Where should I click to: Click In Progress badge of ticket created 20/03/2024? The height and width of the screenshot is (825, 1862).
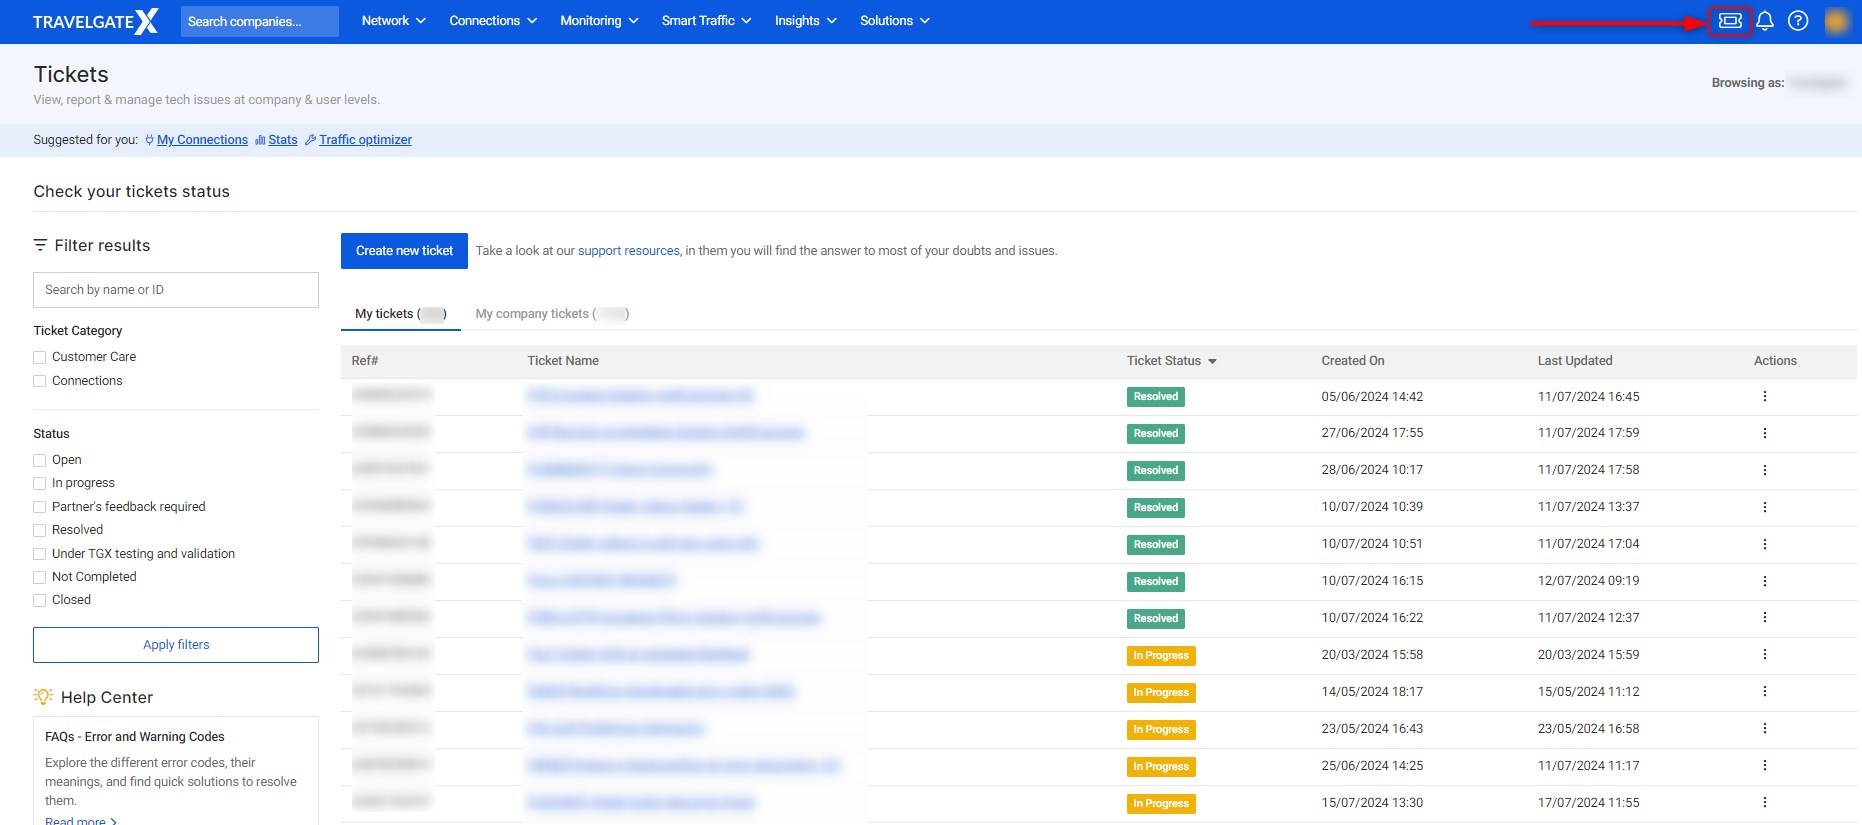[1161, 656]
